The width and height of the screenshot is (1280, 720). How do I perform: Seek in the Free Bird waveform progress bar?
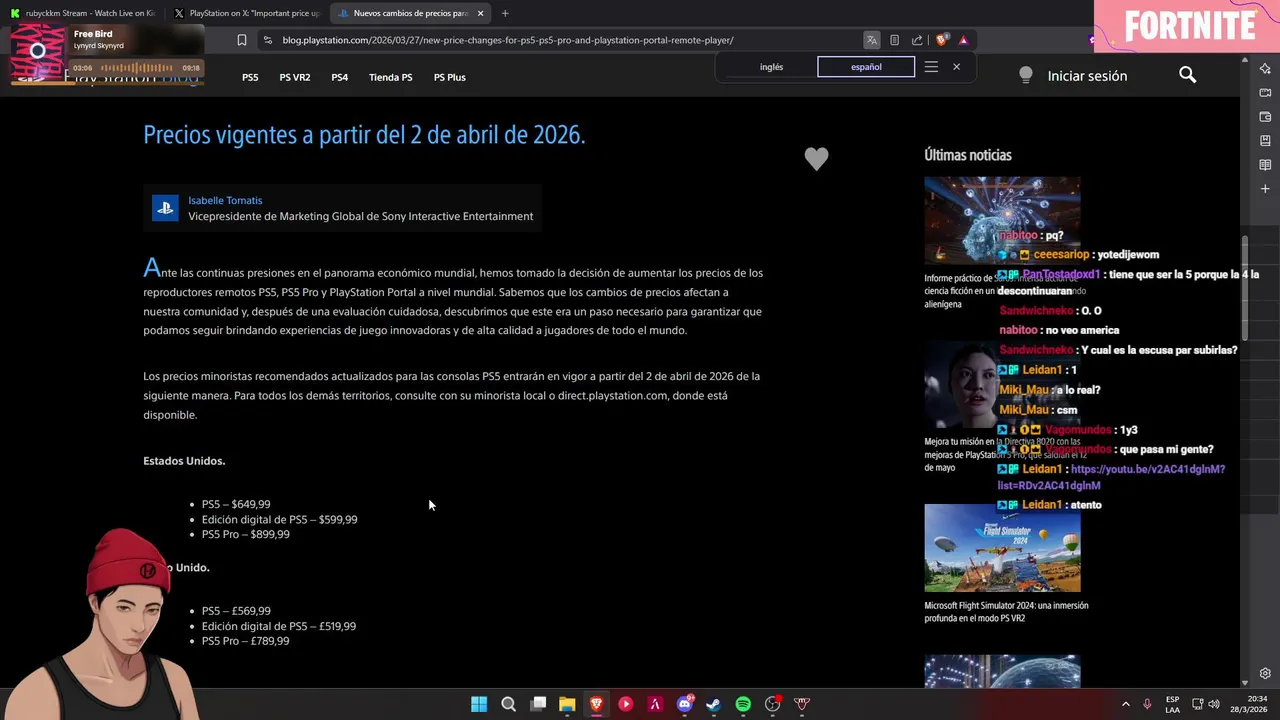(136, 68)
